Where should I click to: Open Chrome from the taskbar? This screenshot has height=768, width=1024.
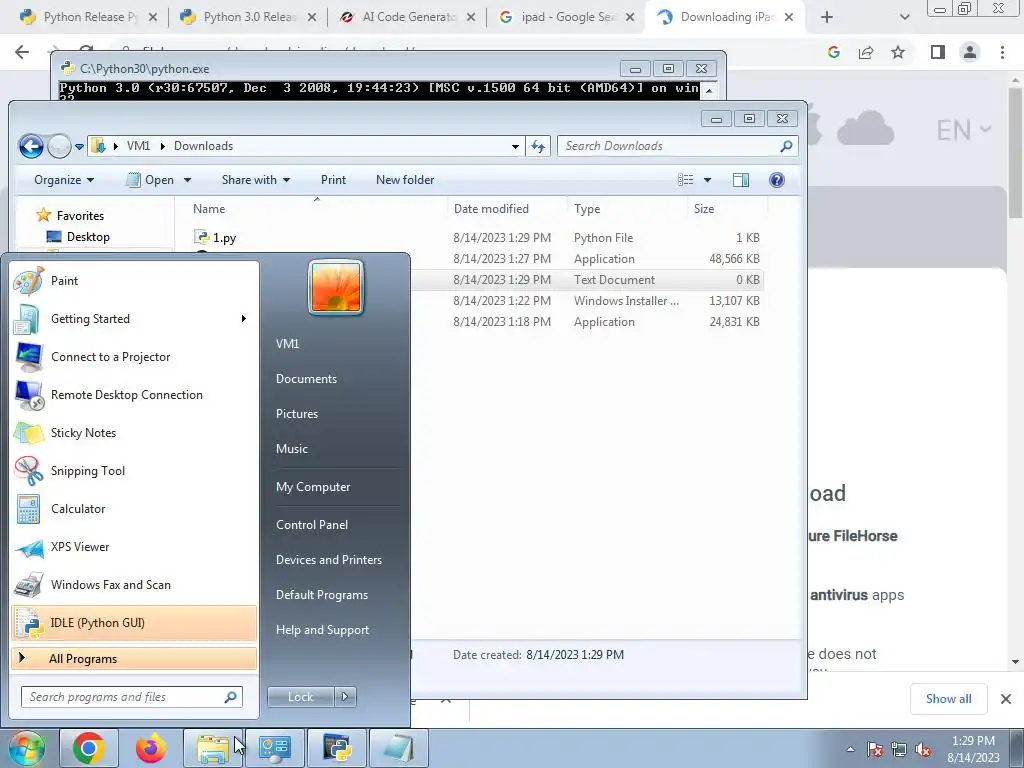89,748
